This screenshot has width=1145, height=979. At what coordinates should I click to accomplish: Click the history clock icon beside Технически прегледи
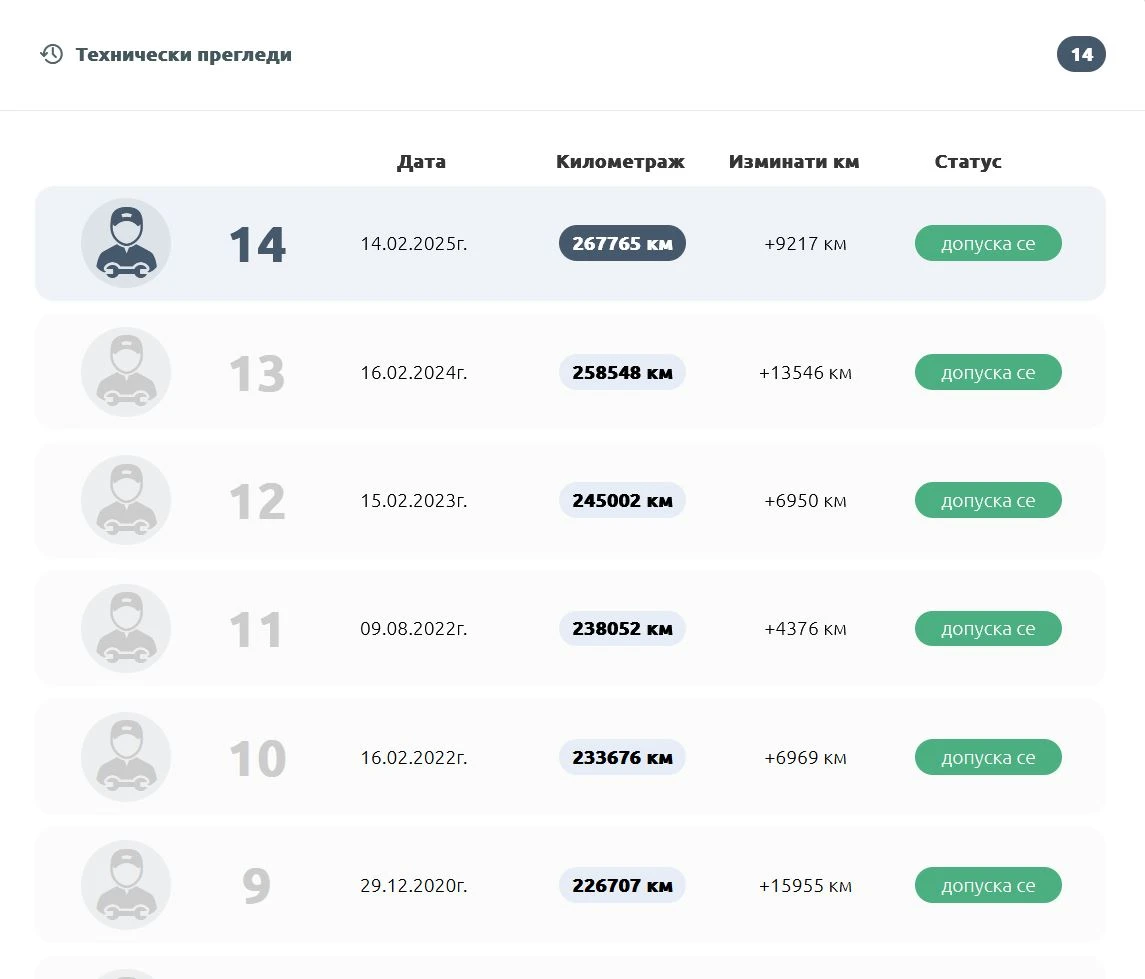coord(51,54)
